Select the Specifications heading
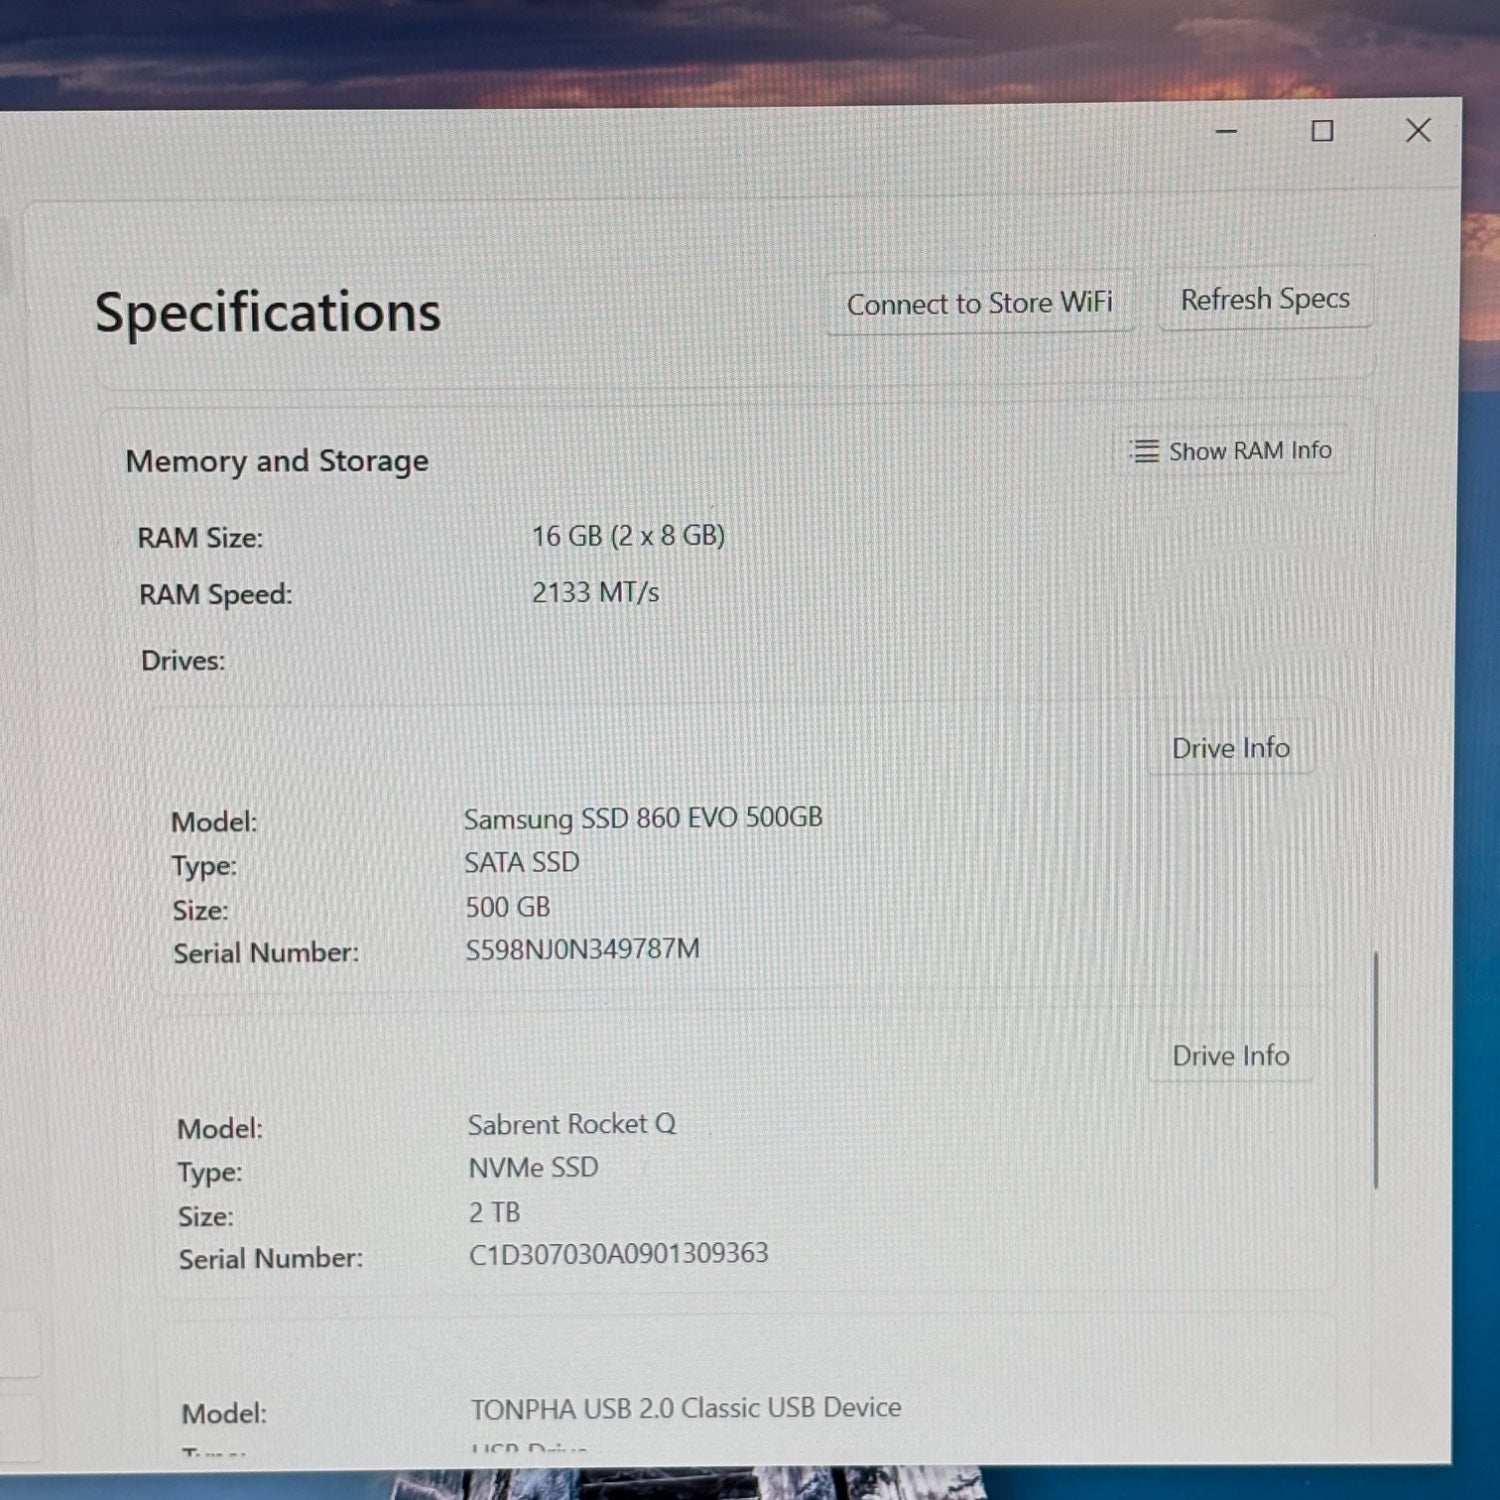Image resolution: width=1500 pixels, height=1500 pixels. pos(268,312)
